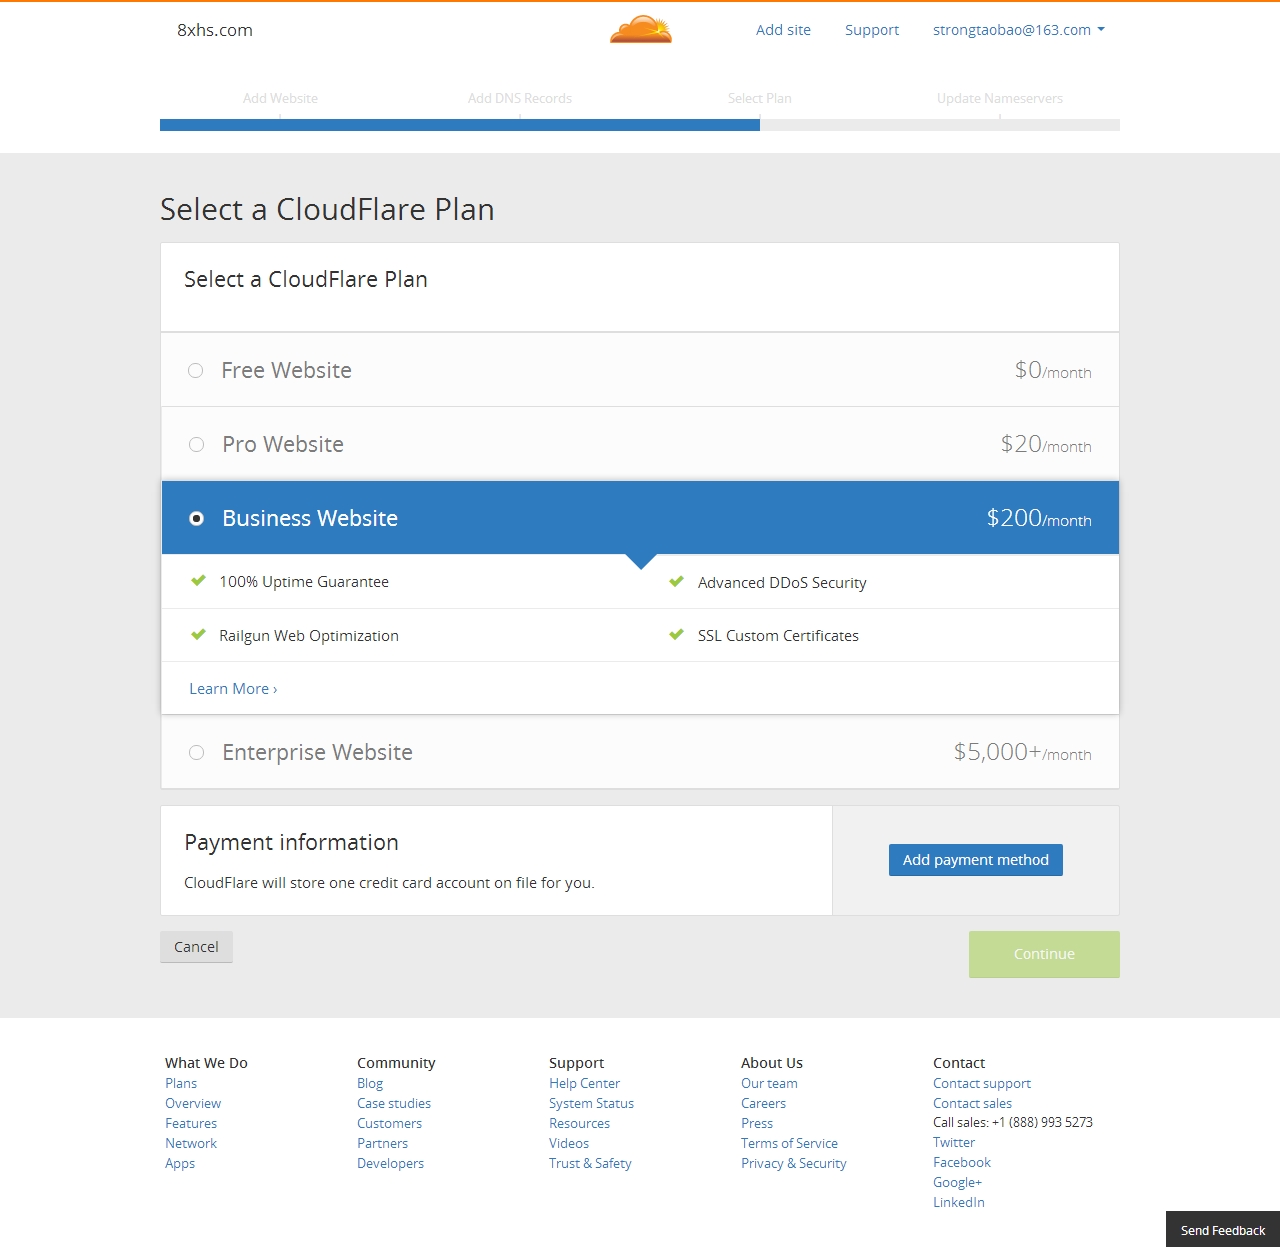Read the Terms of Service link

coord(789,1143)
